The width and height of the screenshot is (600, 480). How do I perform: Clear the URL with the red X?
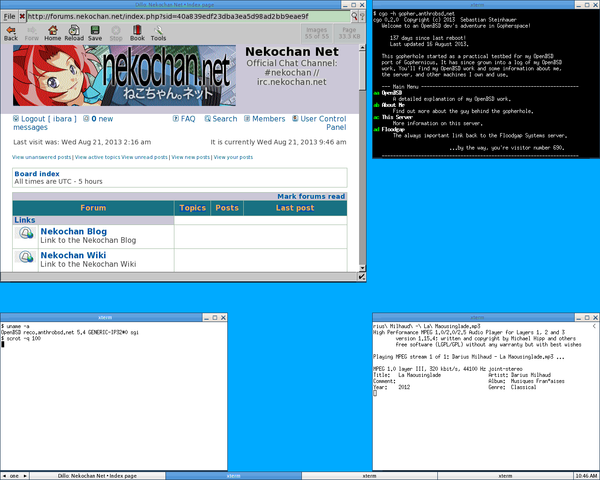click(x=22, y=16)
